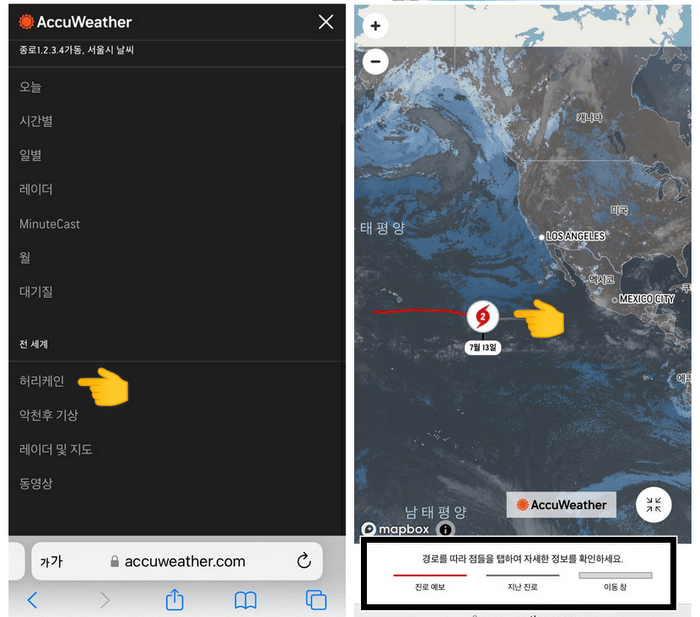Tap the accuweather.com address bar
Screen dimensions: 700x617
(x=178, y=561)
